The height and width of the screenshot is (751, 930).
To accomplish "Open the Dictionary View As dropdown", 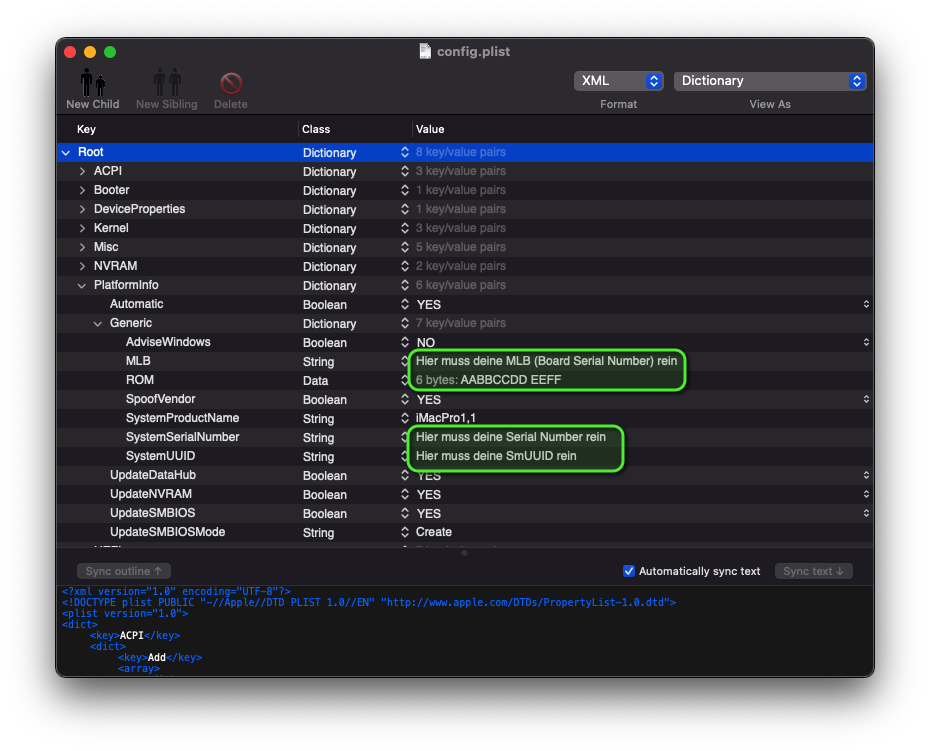I will [770, 81].
